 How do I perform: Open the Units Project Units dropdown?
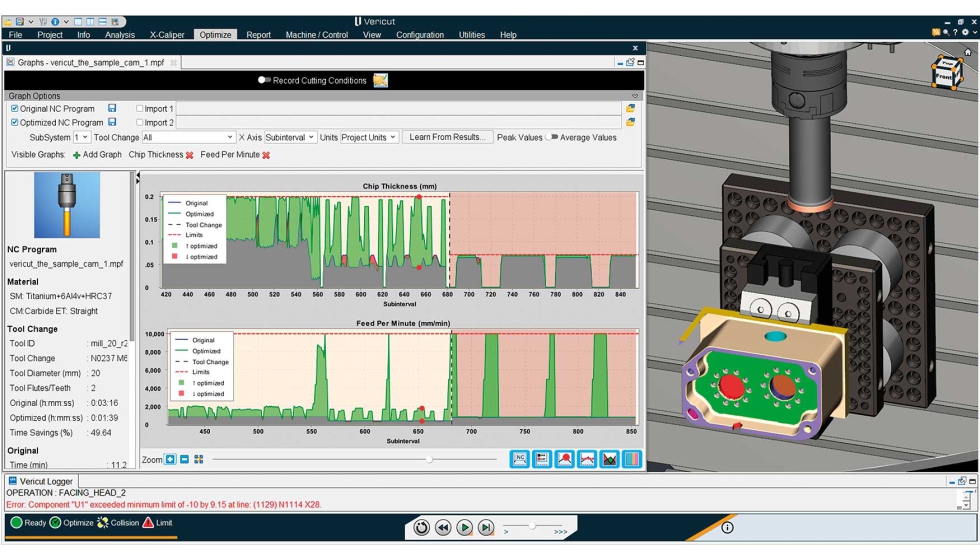(x=369, y=137)
